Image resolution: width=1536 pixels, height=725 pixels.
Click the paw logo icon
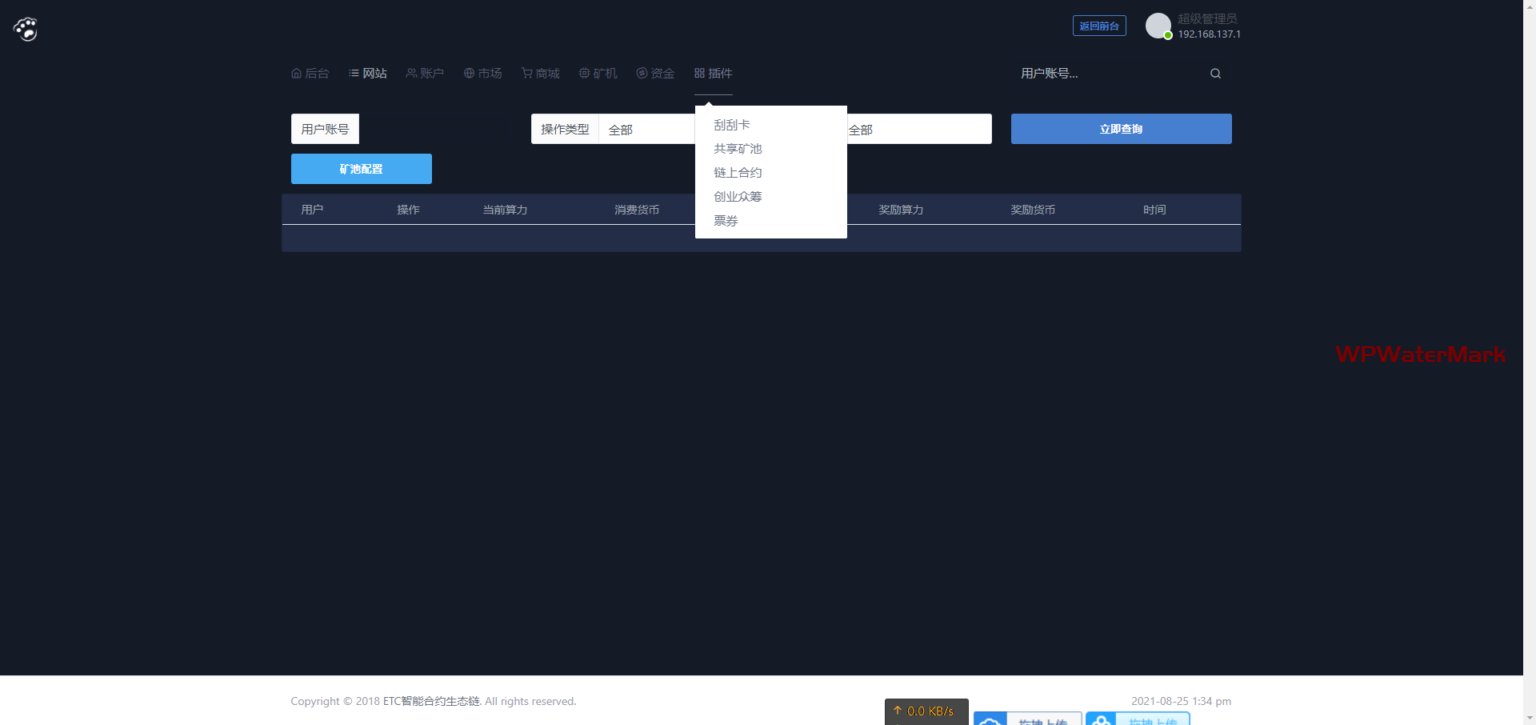click(x=25, y=29)
